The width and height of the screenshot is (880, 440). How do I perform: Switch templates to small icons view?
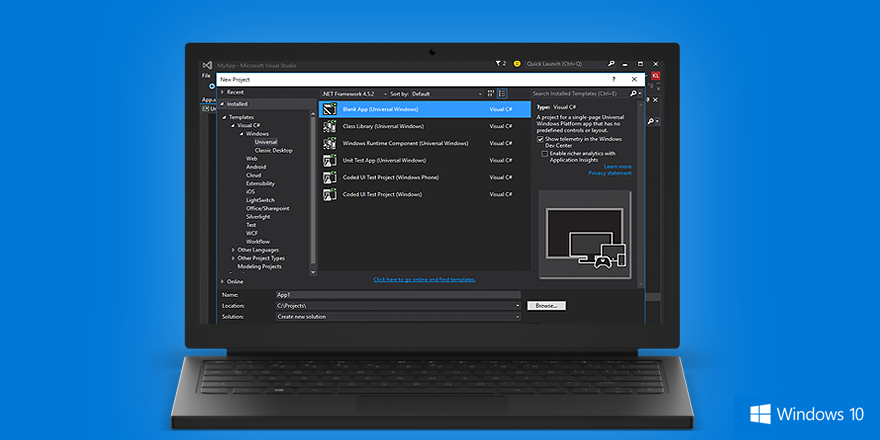click(x=491, y=94)
